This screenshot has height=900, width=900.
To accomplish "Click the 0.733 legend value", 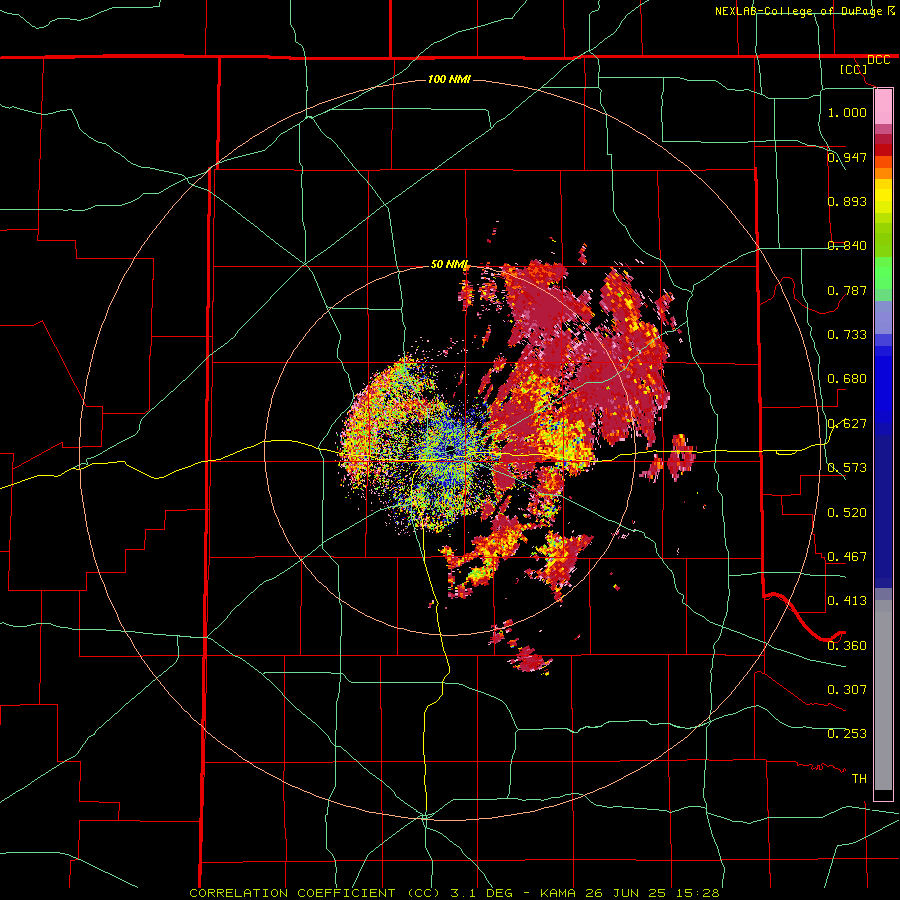I will 847,334.
